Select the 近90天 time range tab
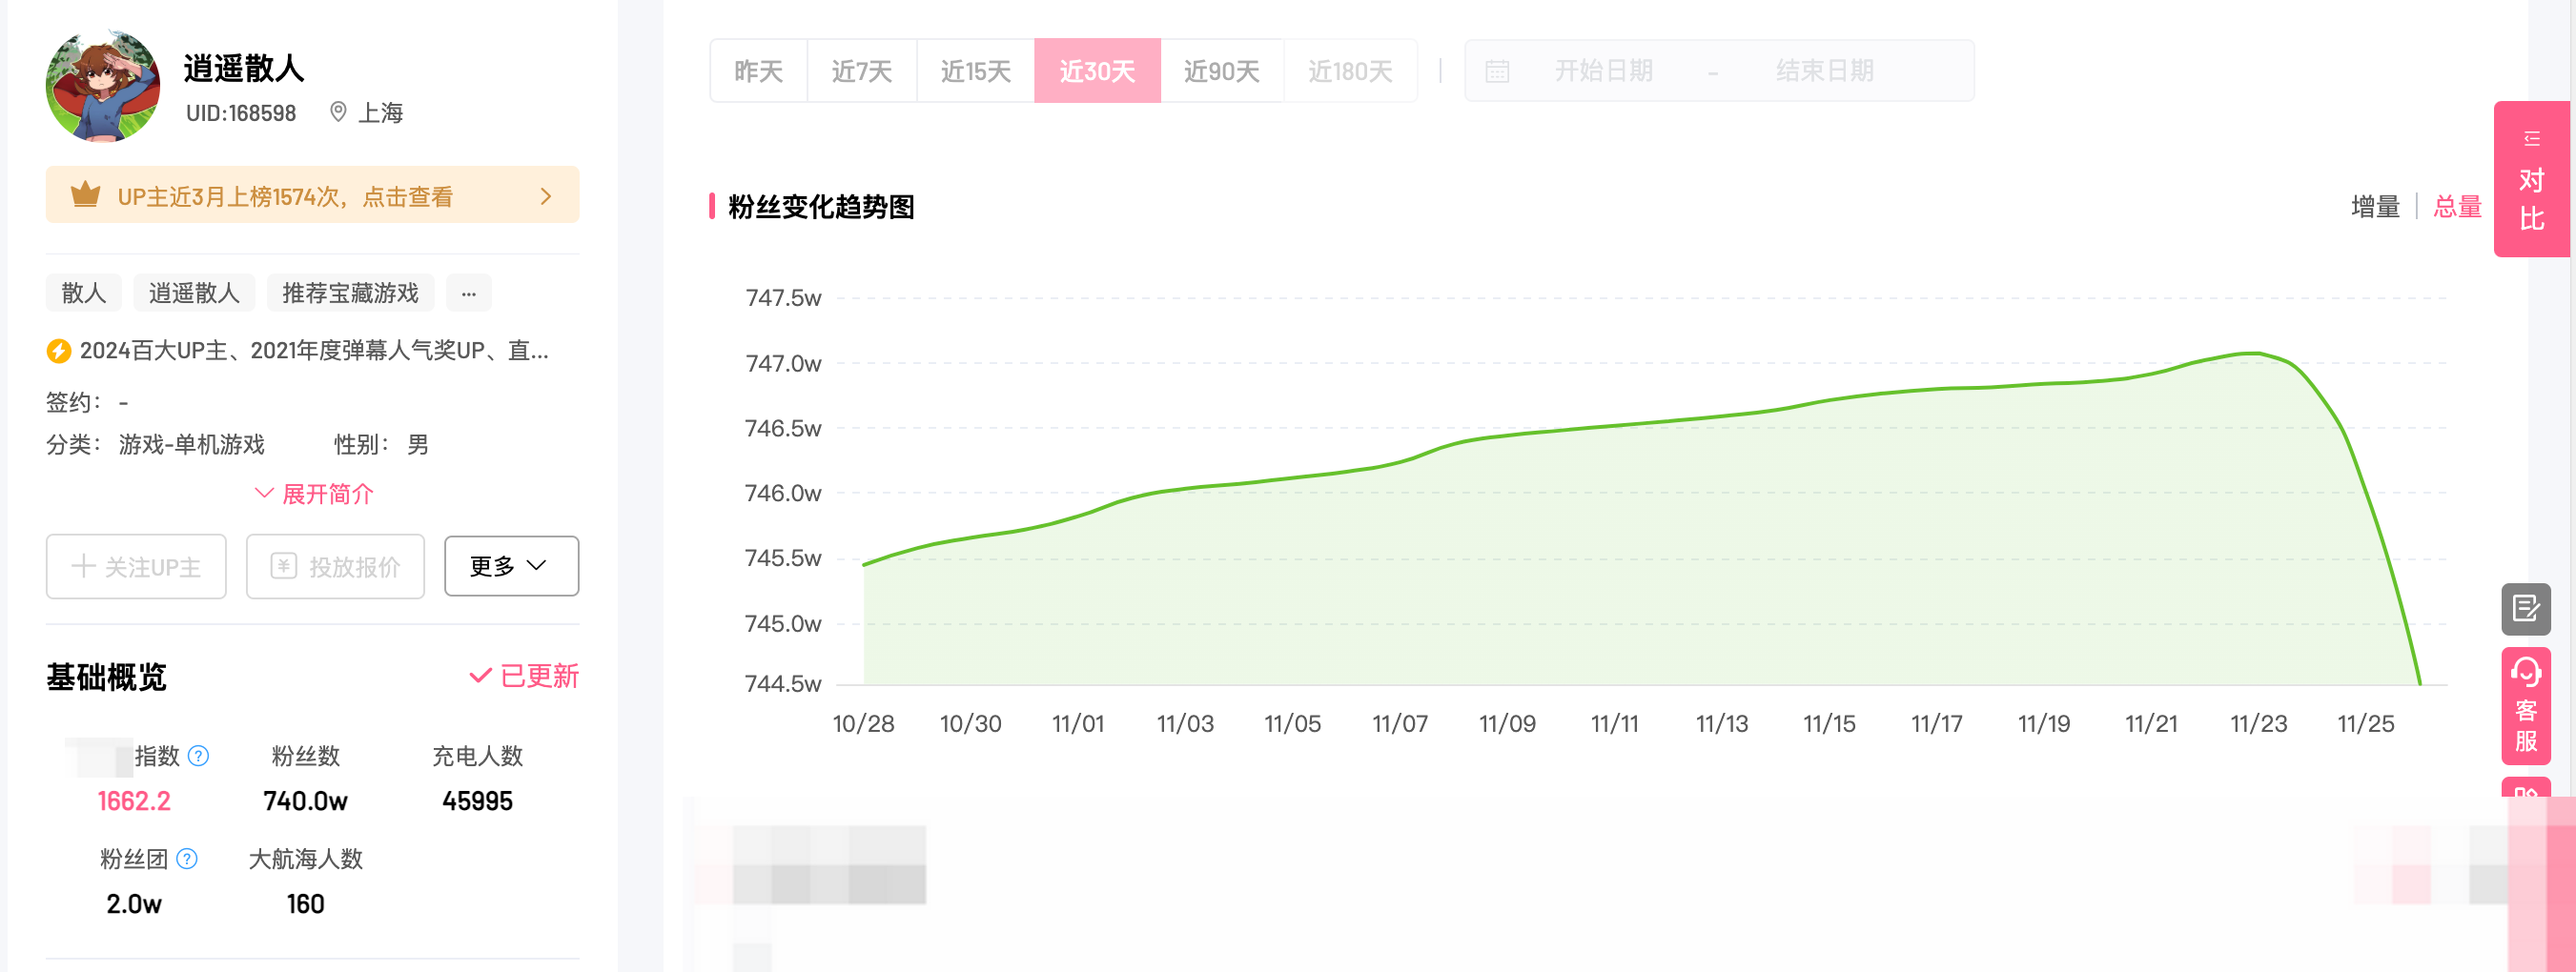 pos(1222,70)
